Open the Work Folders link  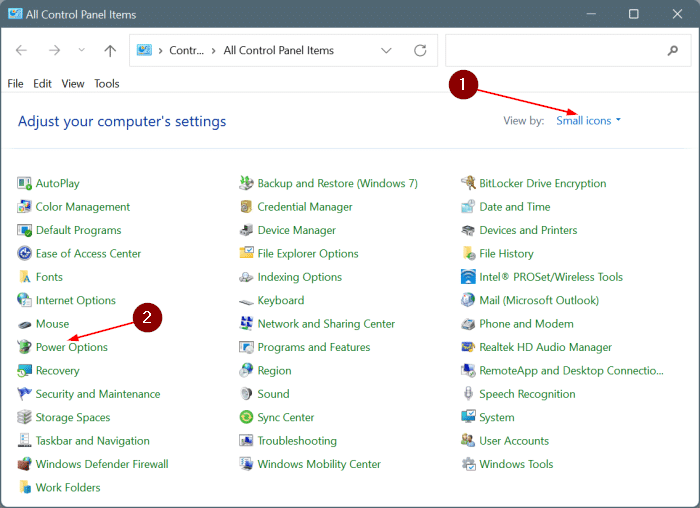[x=68, y=487]
